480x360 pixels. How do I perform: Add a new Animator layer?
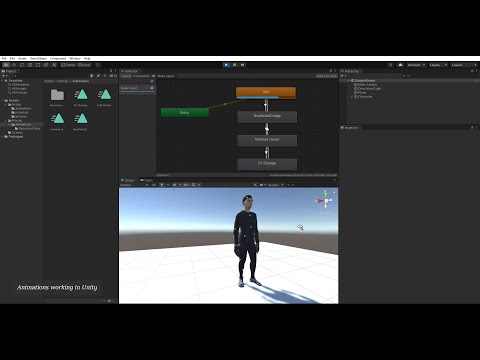click(x=152, y=81)
